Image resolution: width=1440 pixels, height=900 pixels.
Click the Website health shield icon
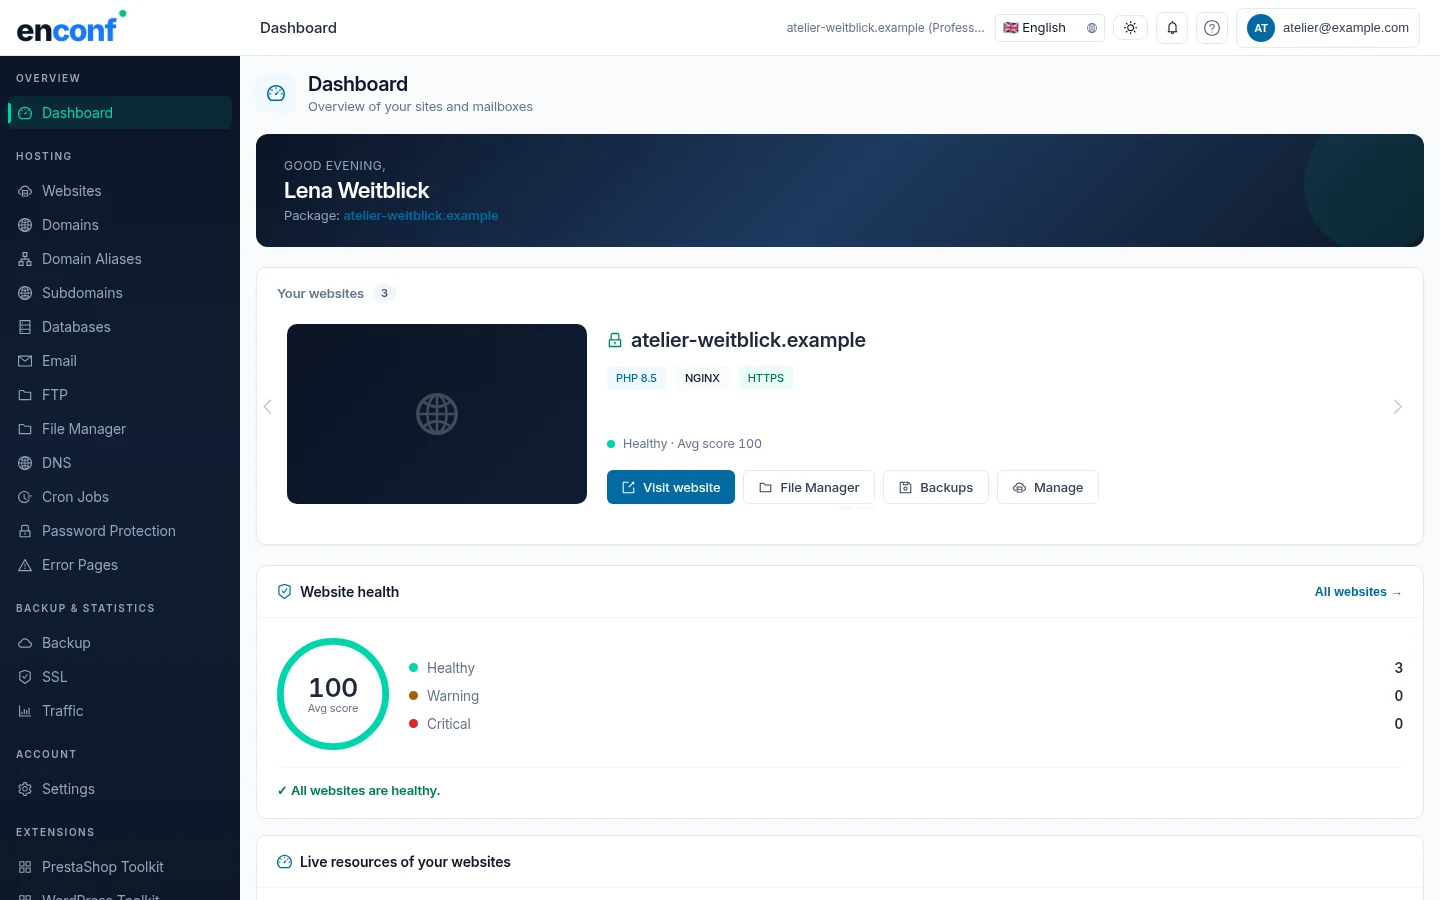[284, 592]
